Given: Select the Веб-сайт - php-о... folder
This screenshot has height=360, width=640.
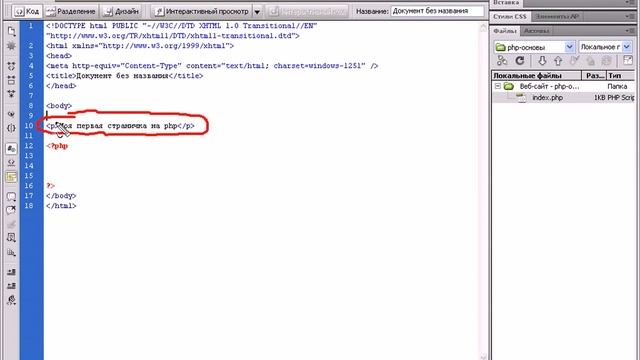Looking at the screenshot, I should tap(549, 87).
